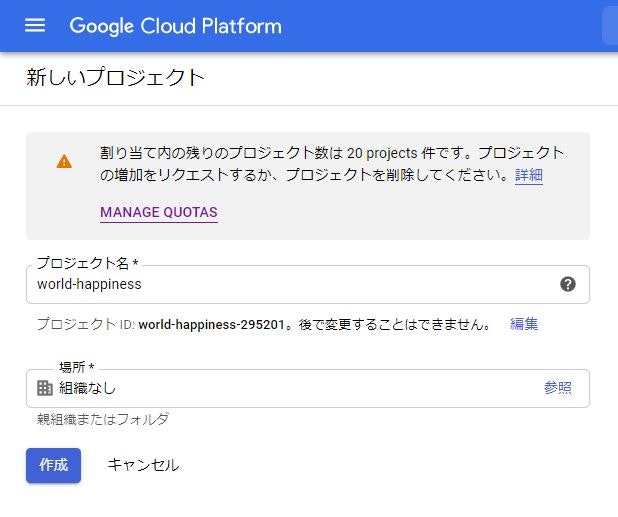Click the Google Cloud Platform logo text
This screenshot has height=517, width=618.
pos(176,26)
